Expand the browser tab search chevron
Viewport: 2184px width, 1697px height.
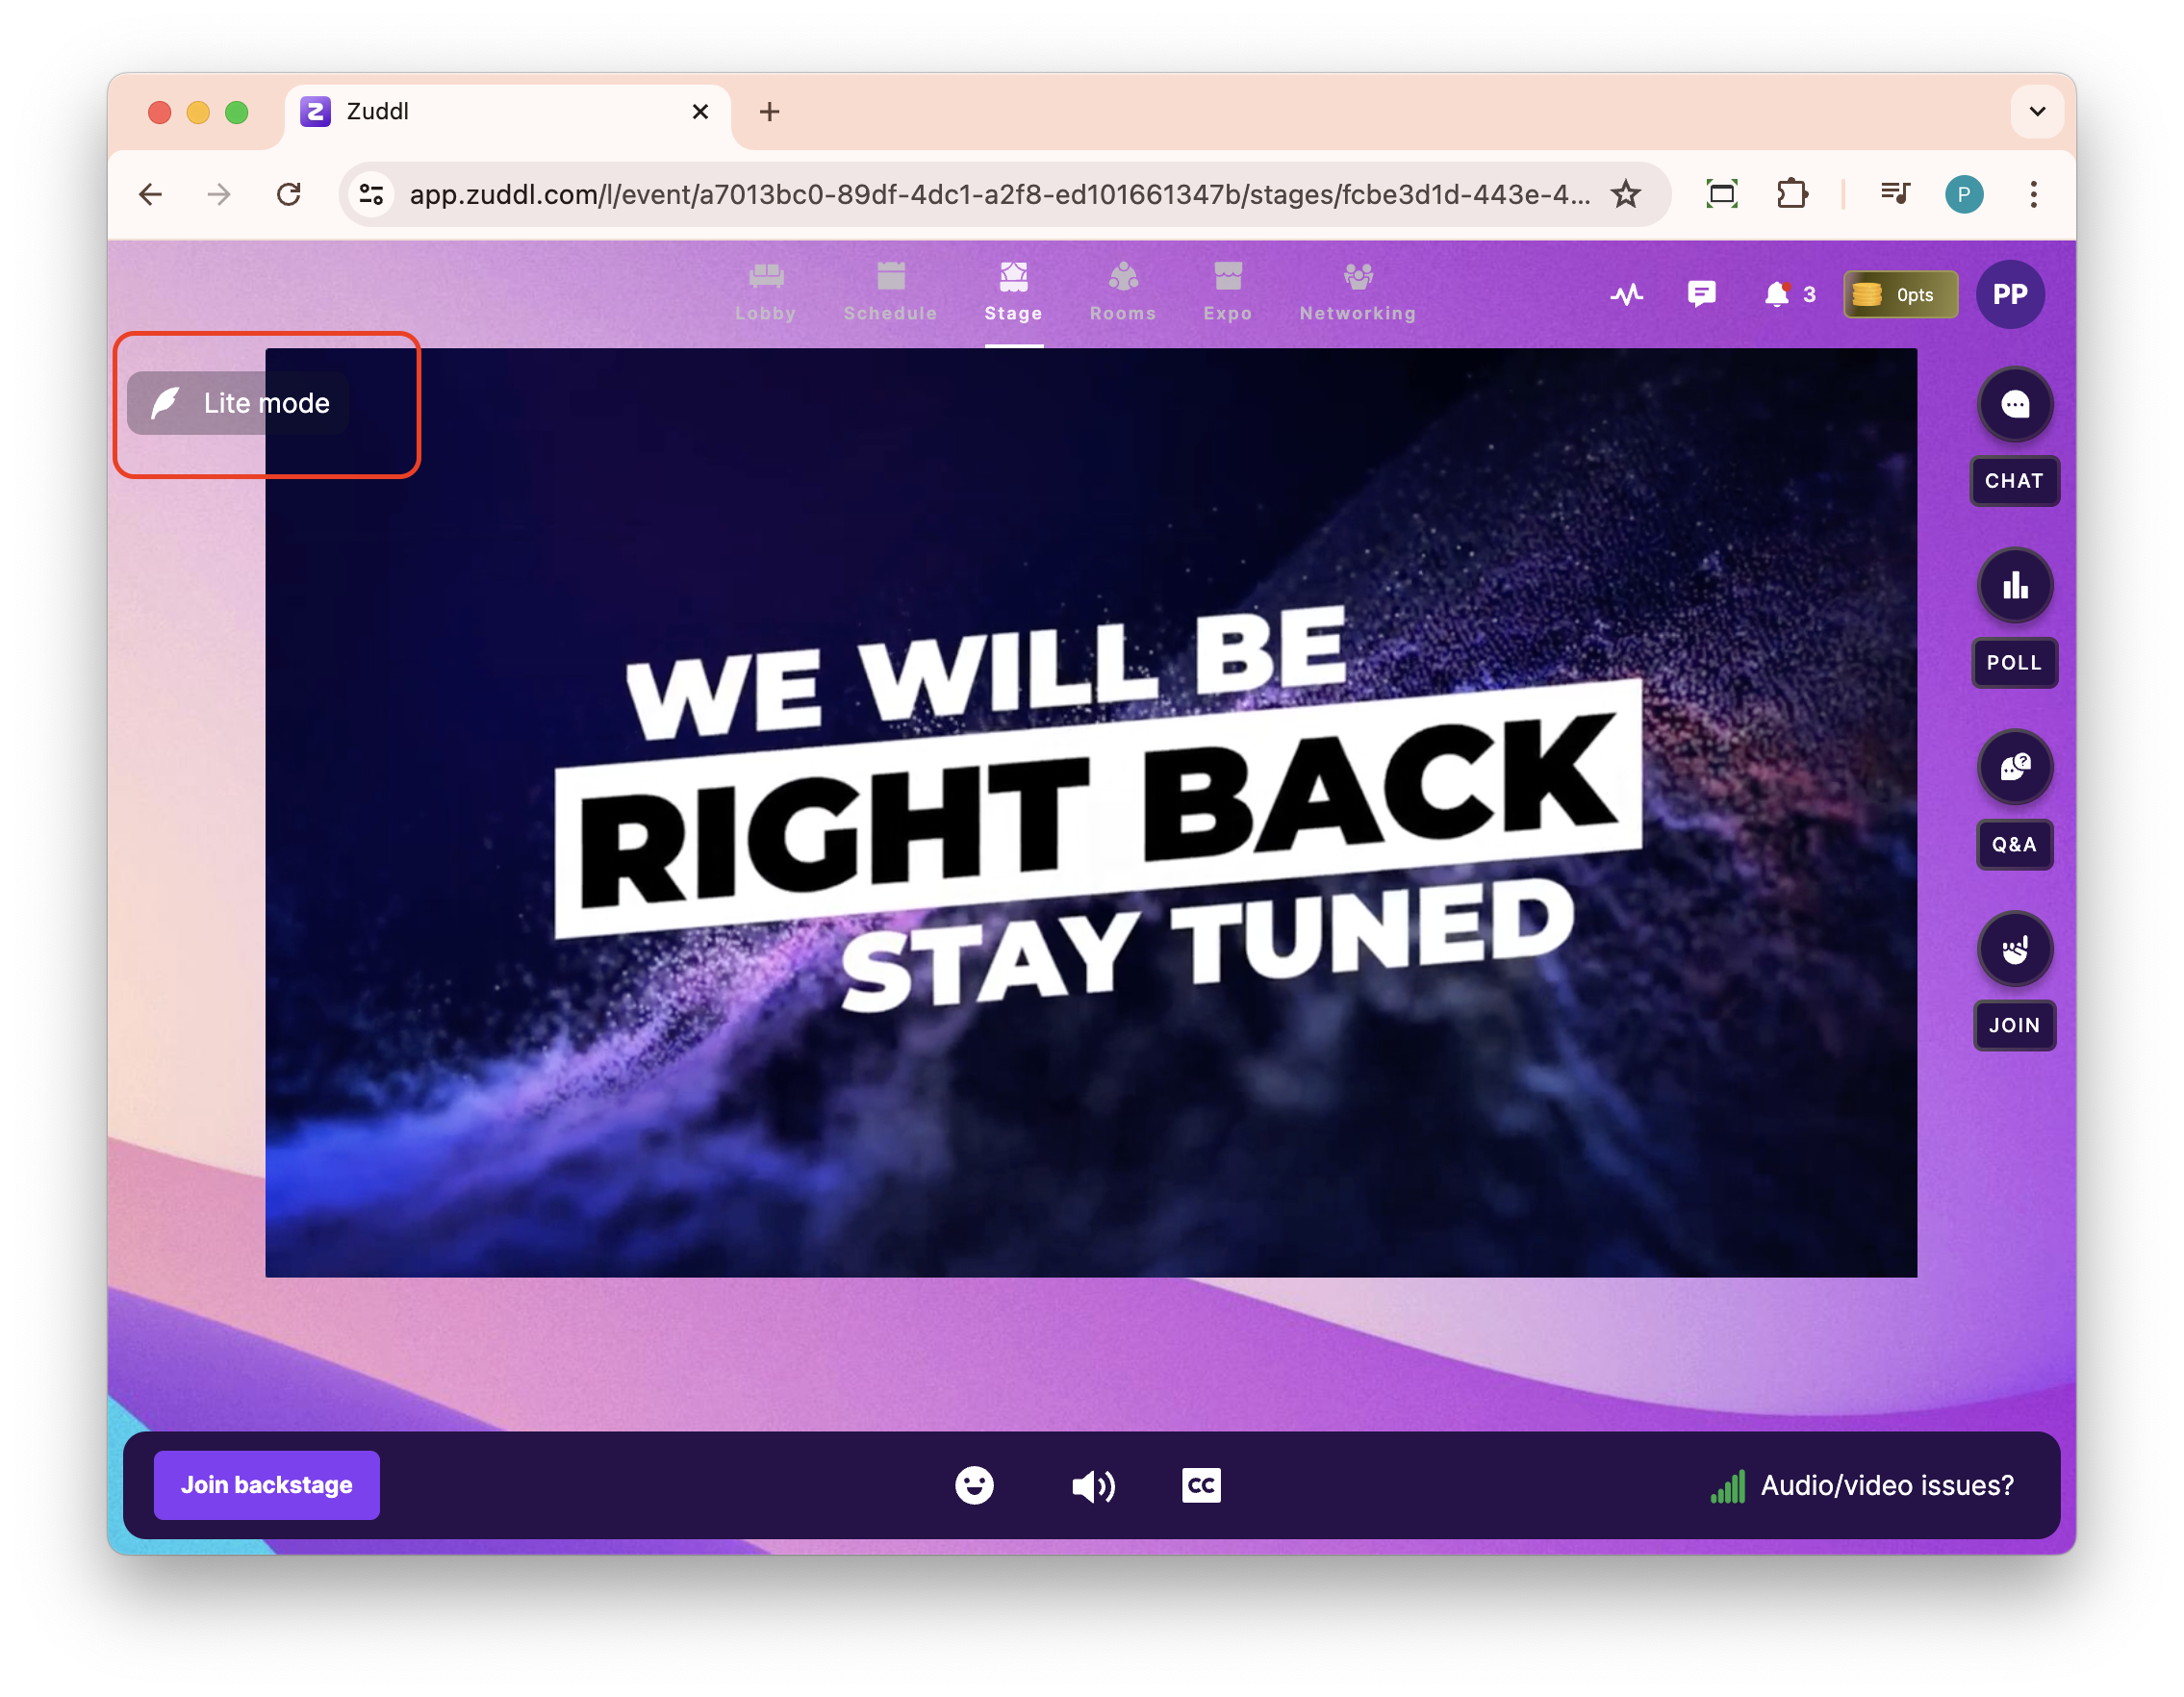(x=2036, y=111)
